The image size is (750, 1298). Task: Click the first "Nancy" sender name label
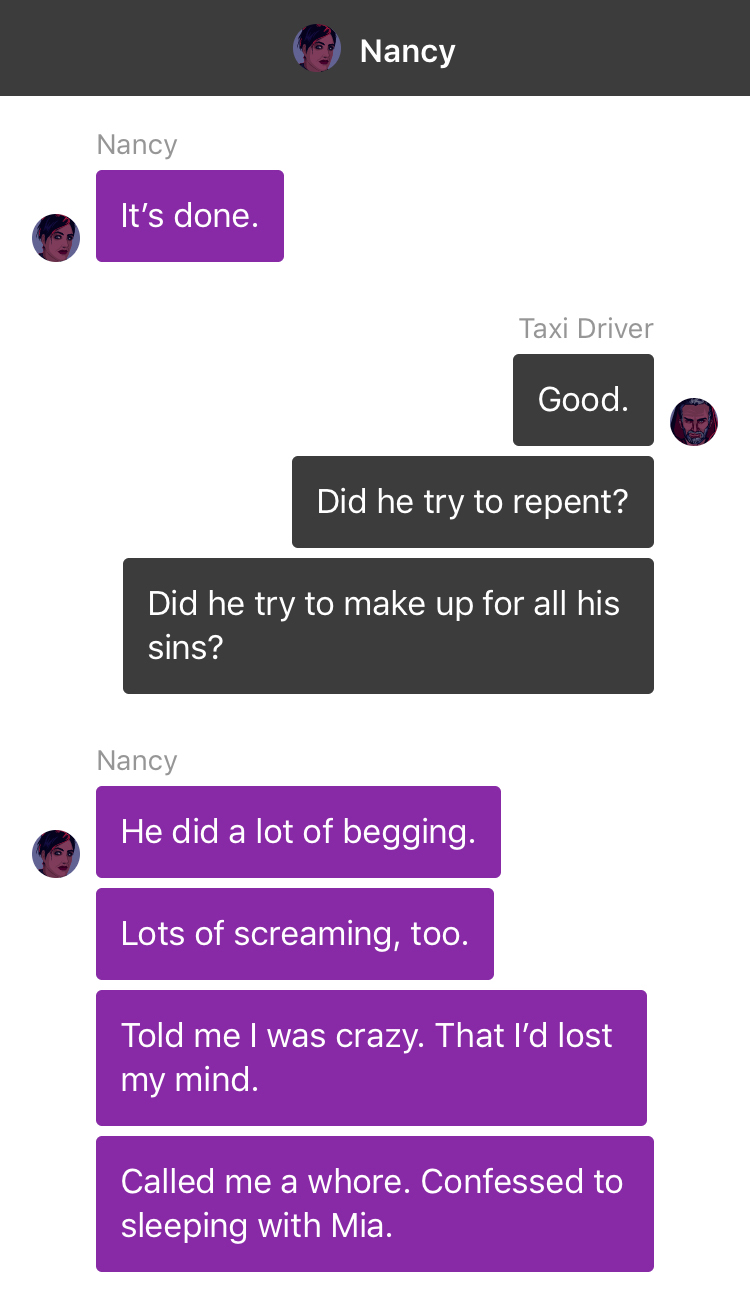tap(137, 145)
